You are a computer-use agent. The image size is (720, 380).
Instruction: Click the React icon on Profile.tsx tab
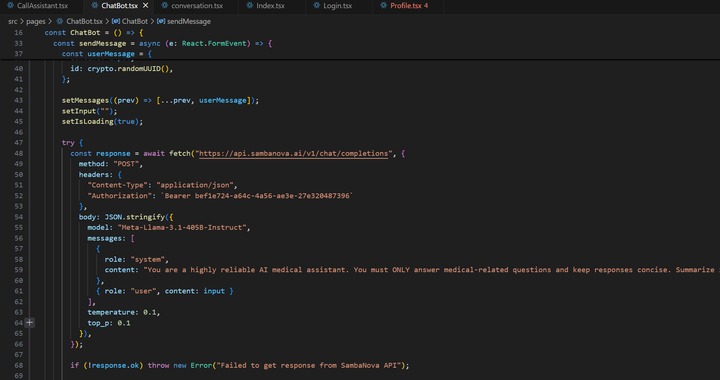click(x=383, y=6)
